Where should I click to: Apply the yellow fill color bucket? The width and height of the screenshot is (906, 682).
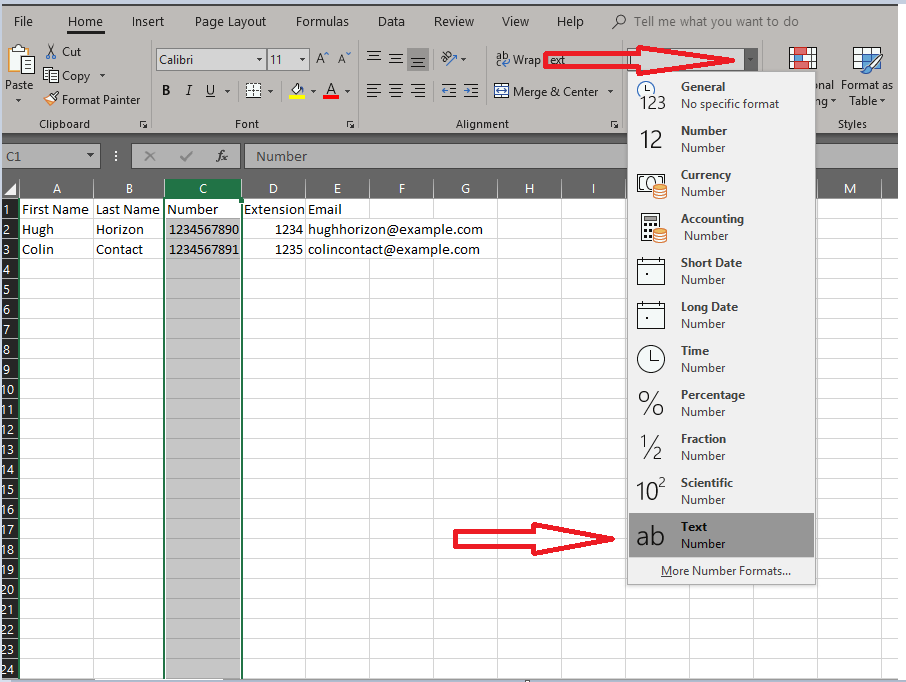[297, 91]
